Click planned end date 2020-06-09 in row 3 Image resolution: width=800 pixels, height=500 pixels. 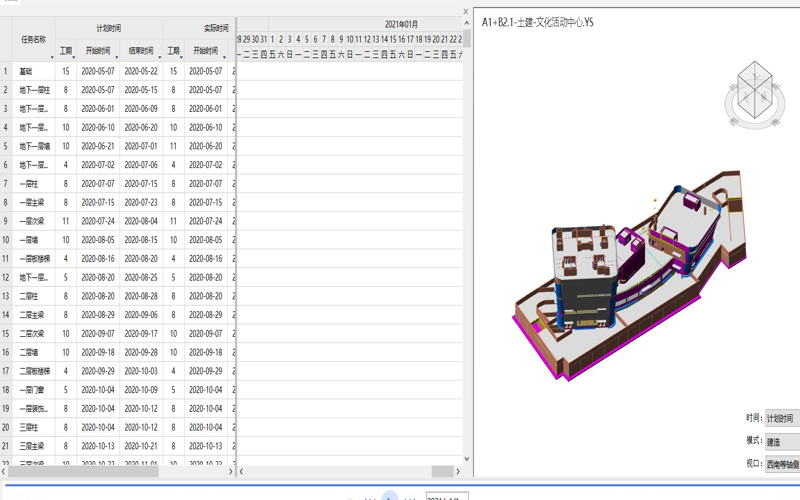click(141, 109)
